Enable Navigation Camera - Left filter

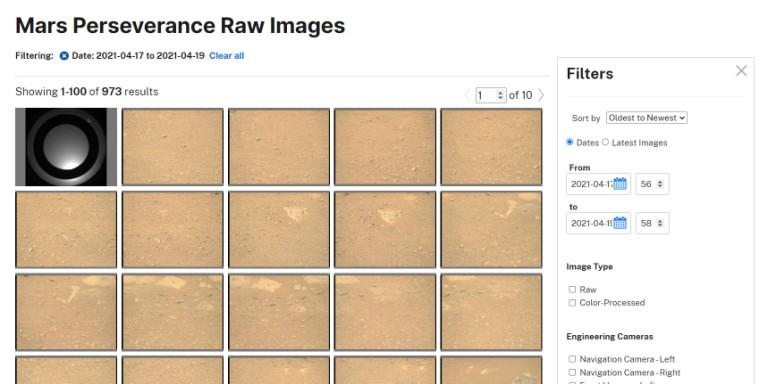click(x=572, y=359)
